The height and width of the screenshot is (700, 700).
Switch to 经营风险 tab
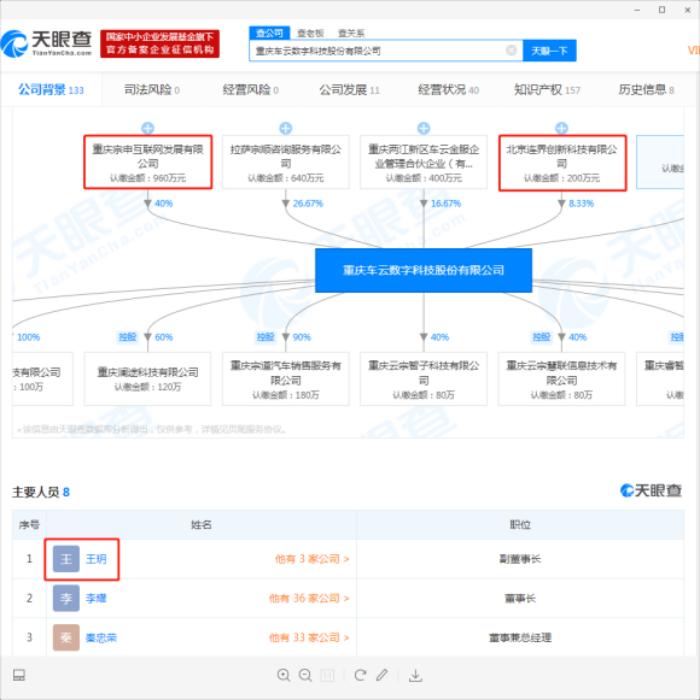250,90
